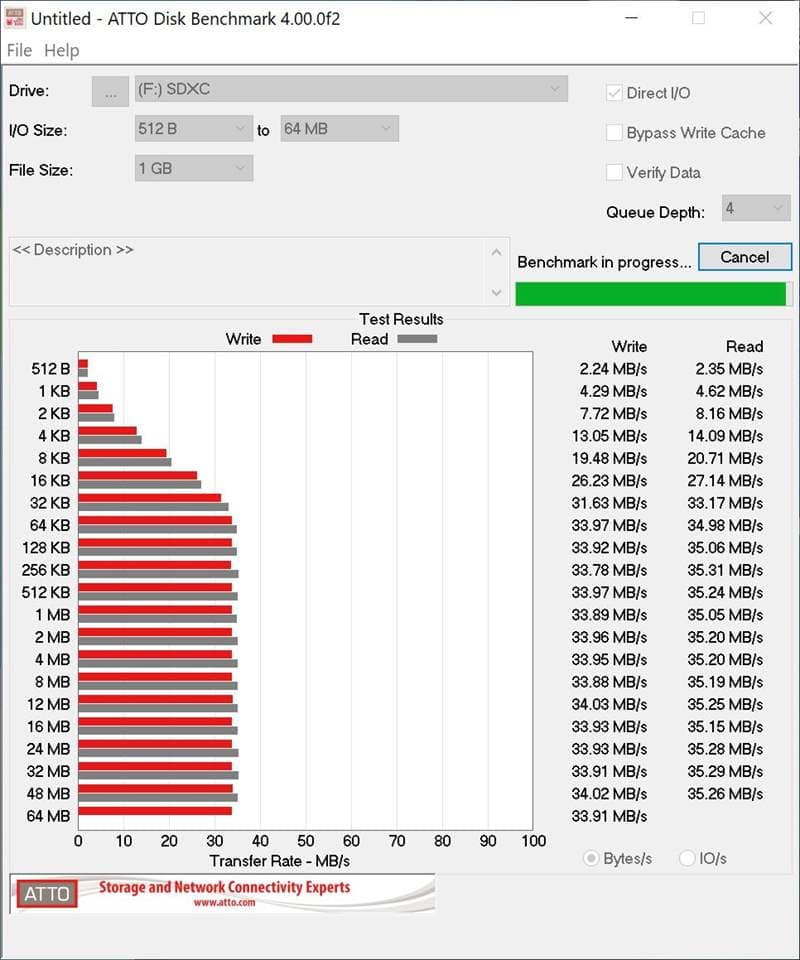Open the 512 B I/O size dropdown
Screen dimensions: 800x960
pyautogui.click(x=193, y=129)
